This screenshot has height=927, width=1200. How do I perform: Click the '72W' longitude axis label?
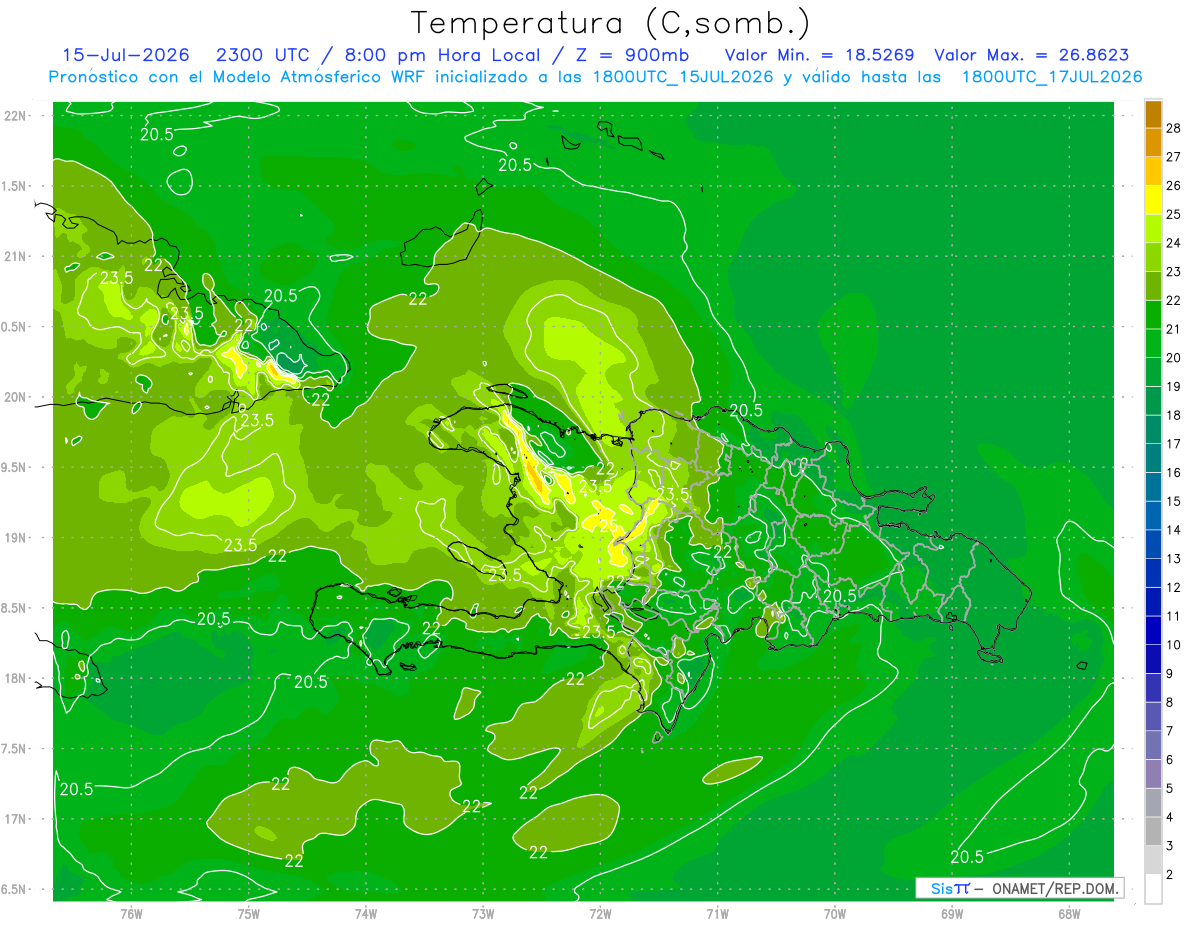600,913
